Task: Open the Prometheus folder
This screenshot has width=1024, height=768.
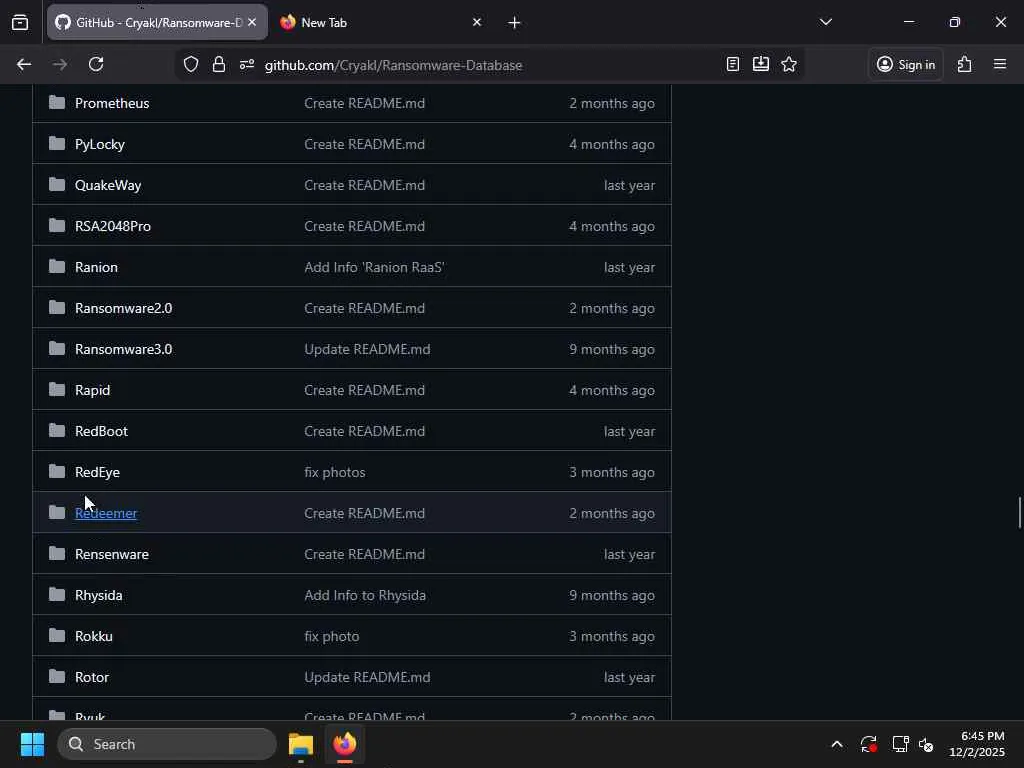Action: click(x=112, y=103)
